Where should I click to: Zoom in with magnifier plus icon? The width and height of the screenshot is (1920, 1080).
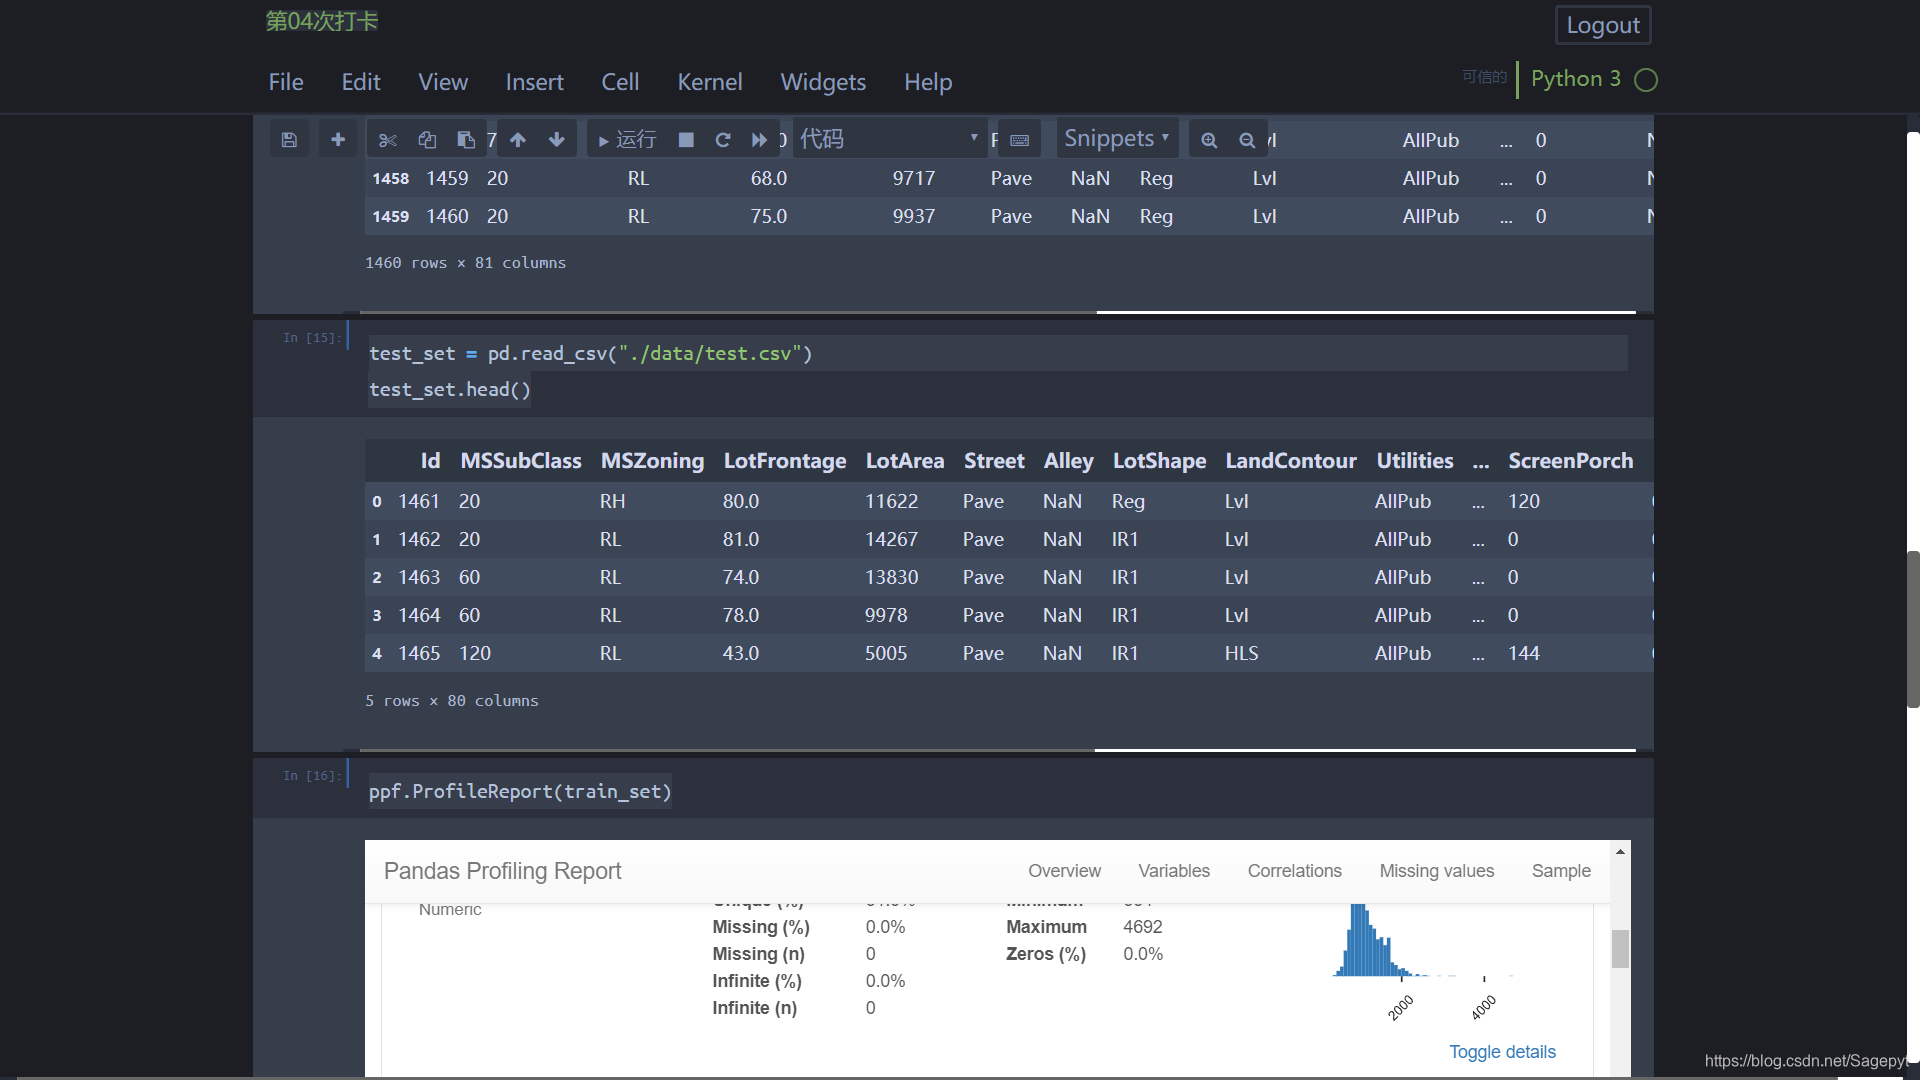tap(1209, 139)
